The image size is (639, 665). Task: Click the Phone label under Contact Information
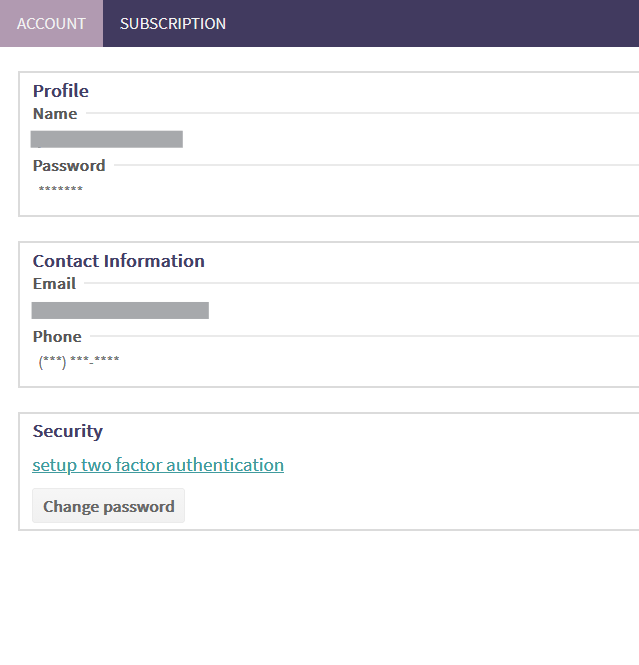57,337
